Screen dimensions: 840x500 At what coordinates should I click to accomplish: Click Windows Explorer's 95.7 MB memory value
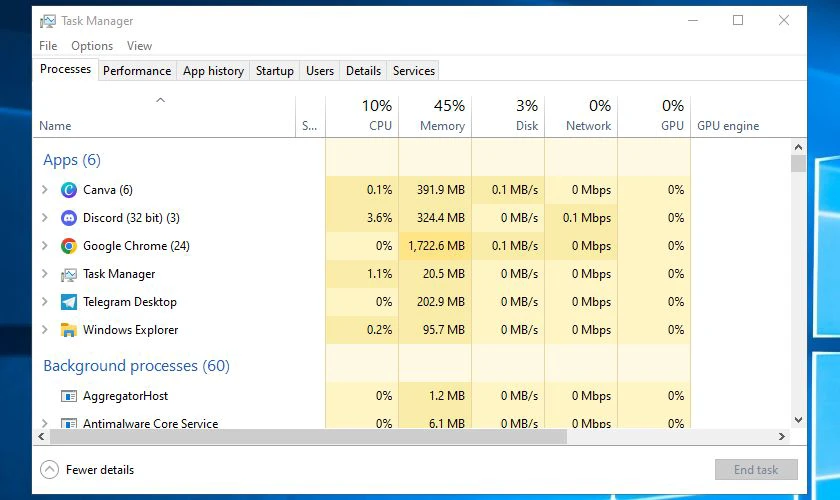[444, 330]
